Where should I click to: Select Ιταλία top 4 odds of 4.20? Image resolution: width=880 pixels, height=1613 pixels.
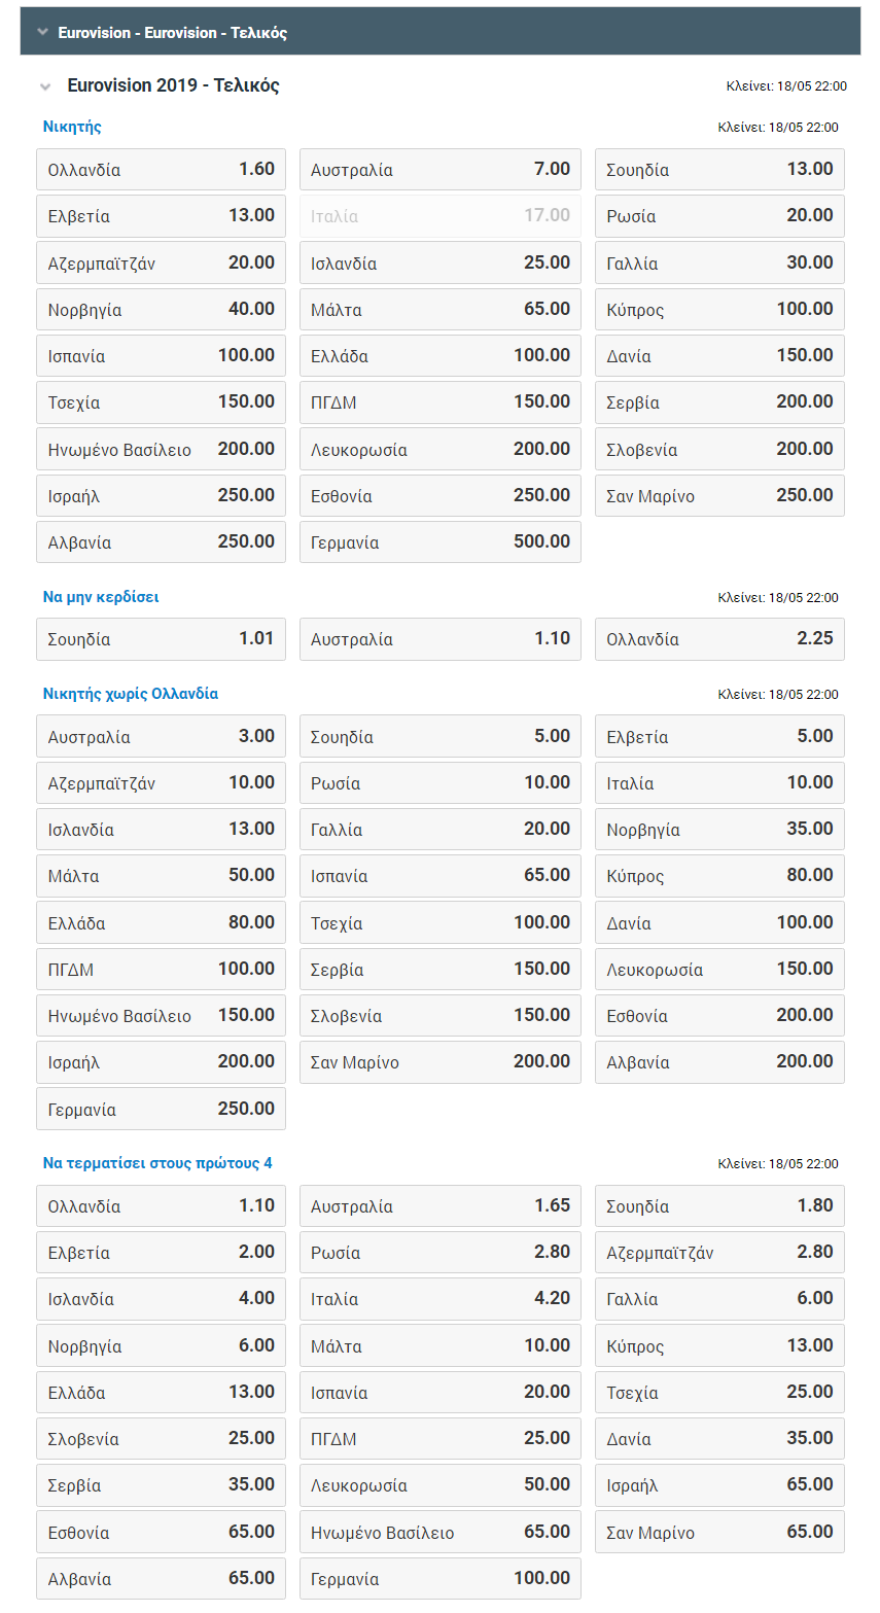(440, 1299)
